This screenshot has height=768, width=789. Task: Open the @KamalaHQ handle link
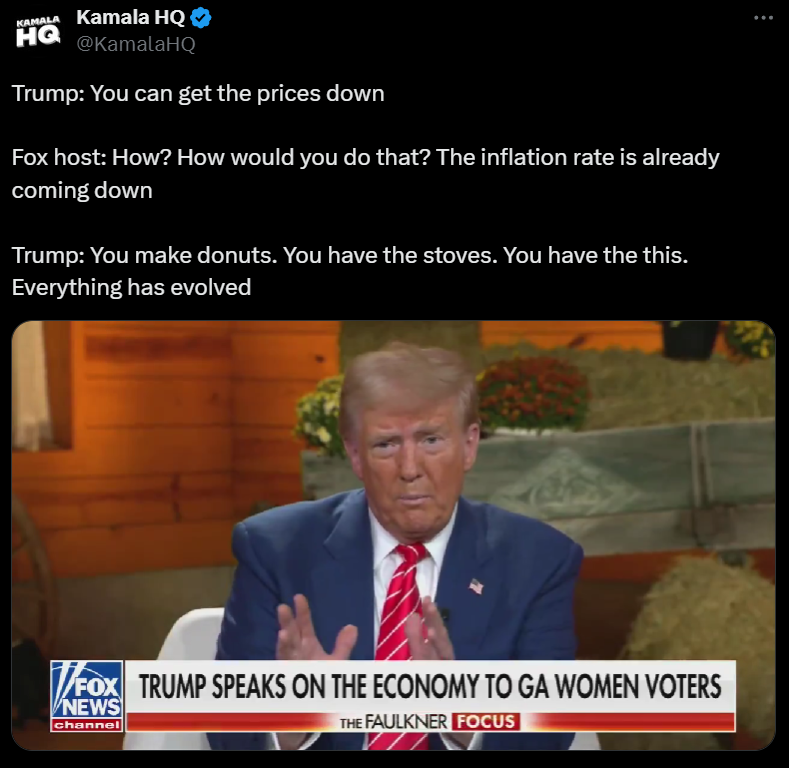pyautogui.click(x=136, y=44)
